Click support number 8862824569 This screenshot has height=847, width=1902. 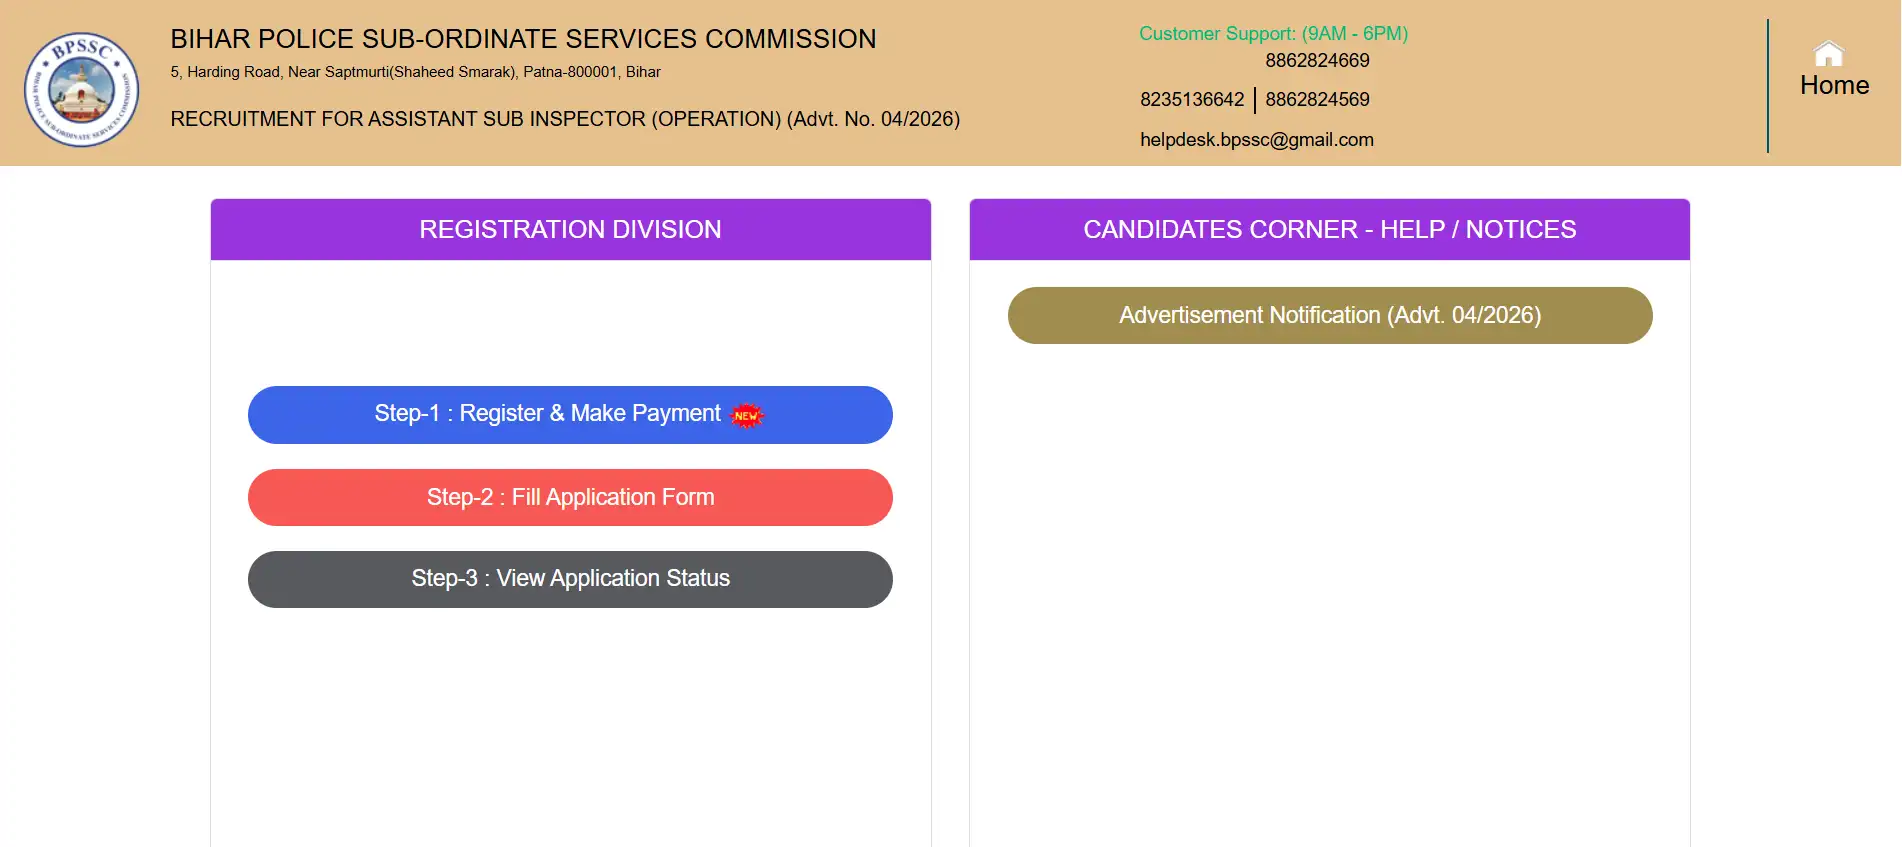click(1317, 100)
